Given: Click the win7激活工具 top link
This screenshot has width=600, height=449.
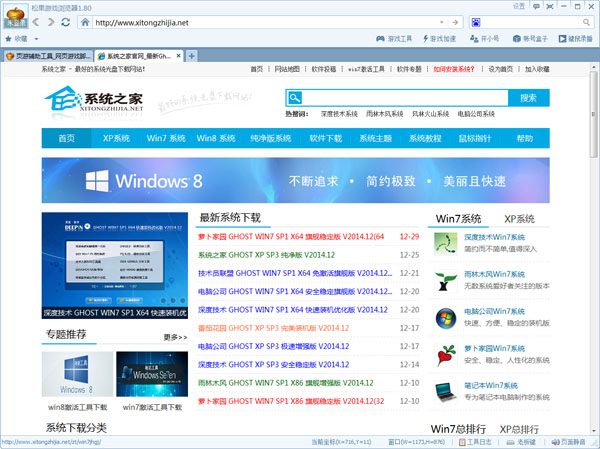Looking at the screenshot, I should pyautogui.click(x=366, y=69).
